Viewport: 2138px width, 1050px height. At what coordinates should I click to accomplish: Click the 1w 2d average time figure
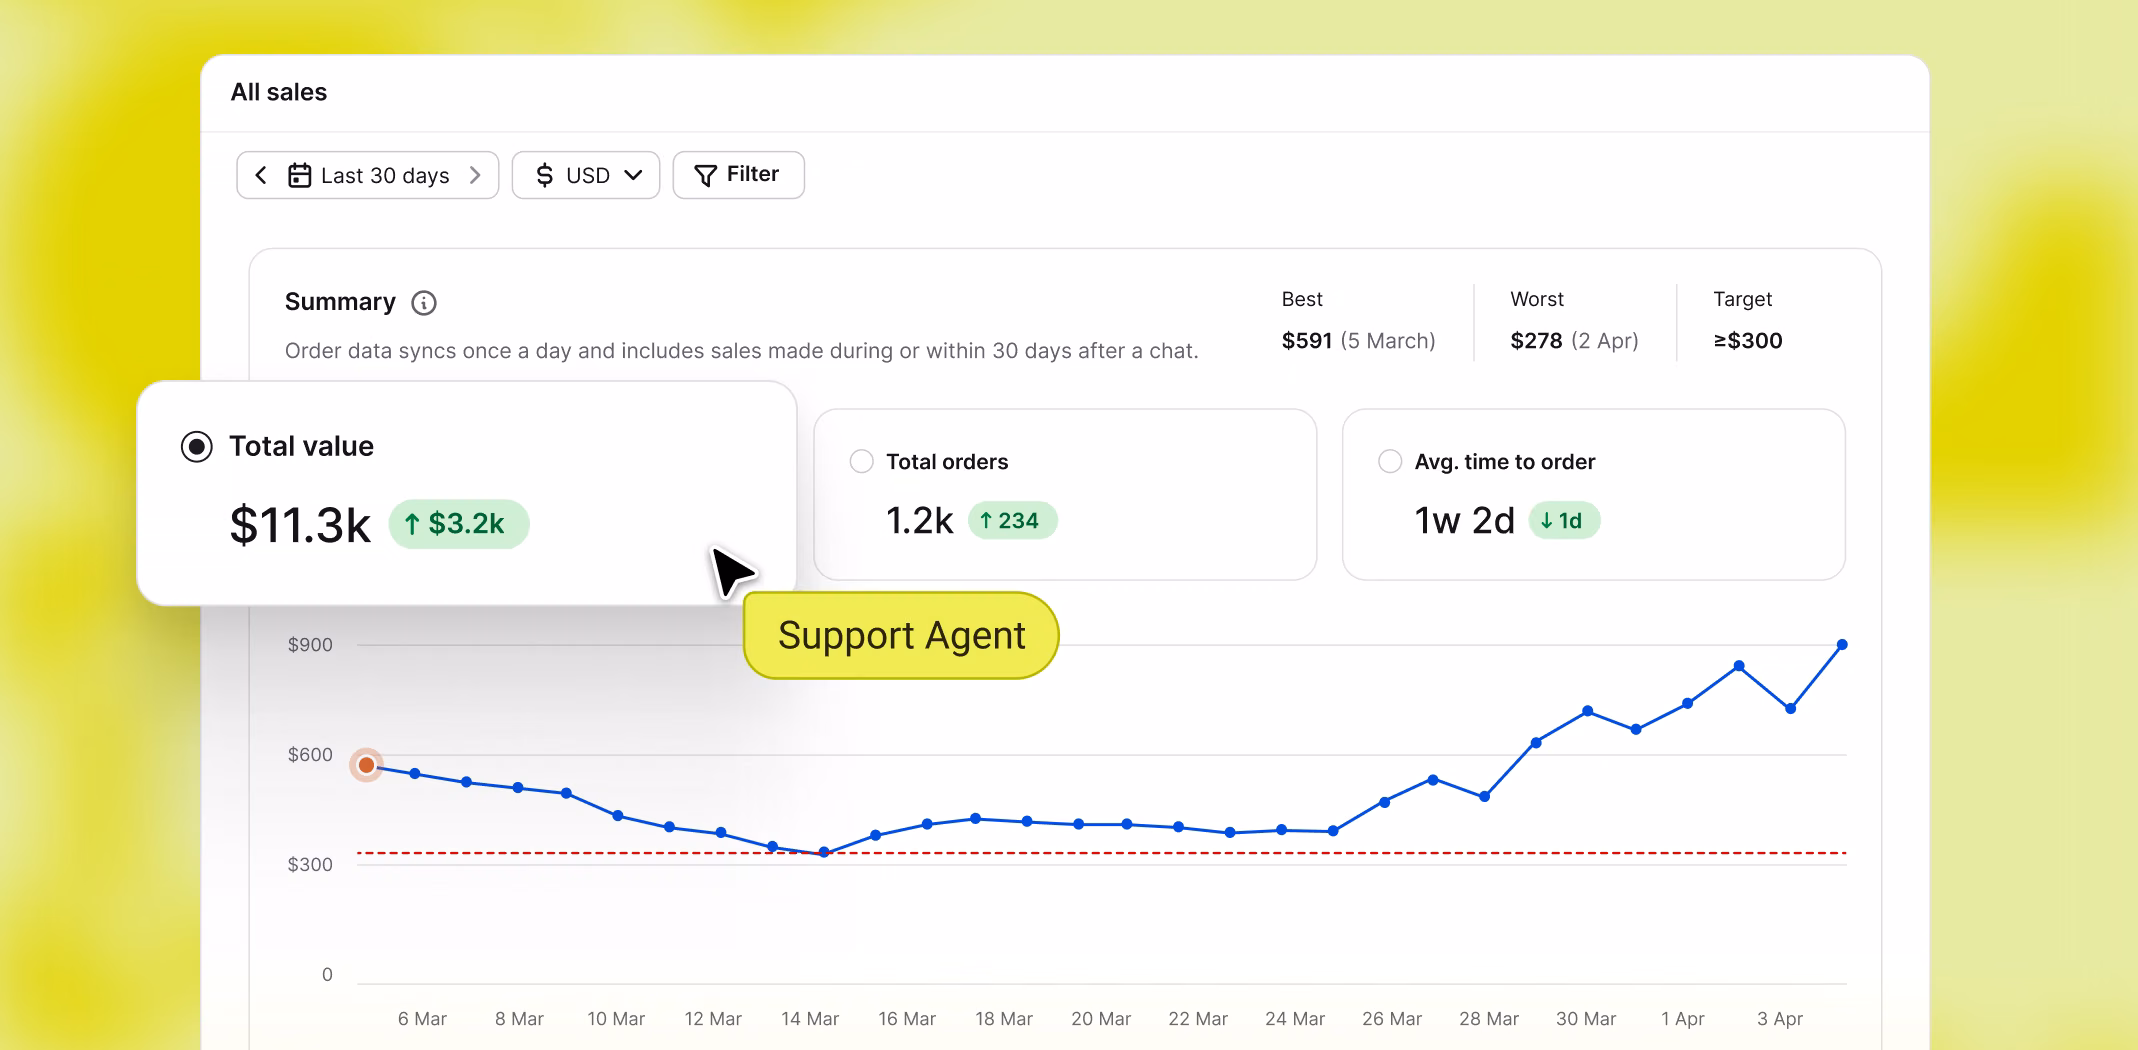(1465, 521)
